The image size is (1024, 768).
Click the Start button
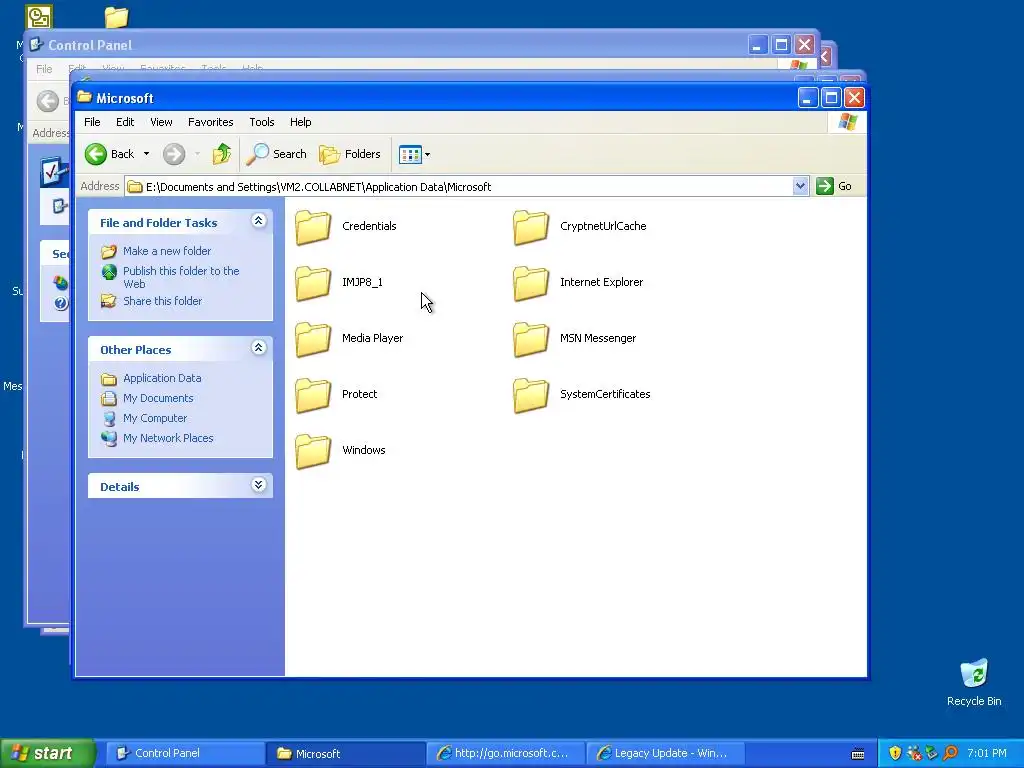click(x=47, y=753)
